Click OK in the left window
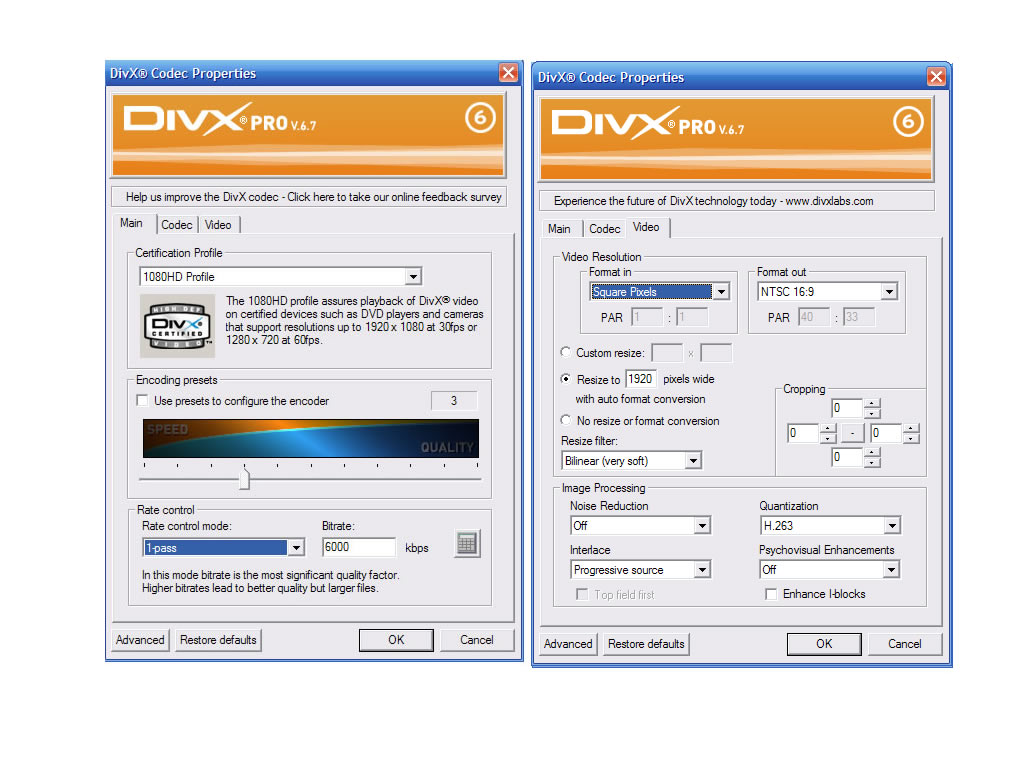This screenshot has height=760, width=1024. [x=396, y=640]
